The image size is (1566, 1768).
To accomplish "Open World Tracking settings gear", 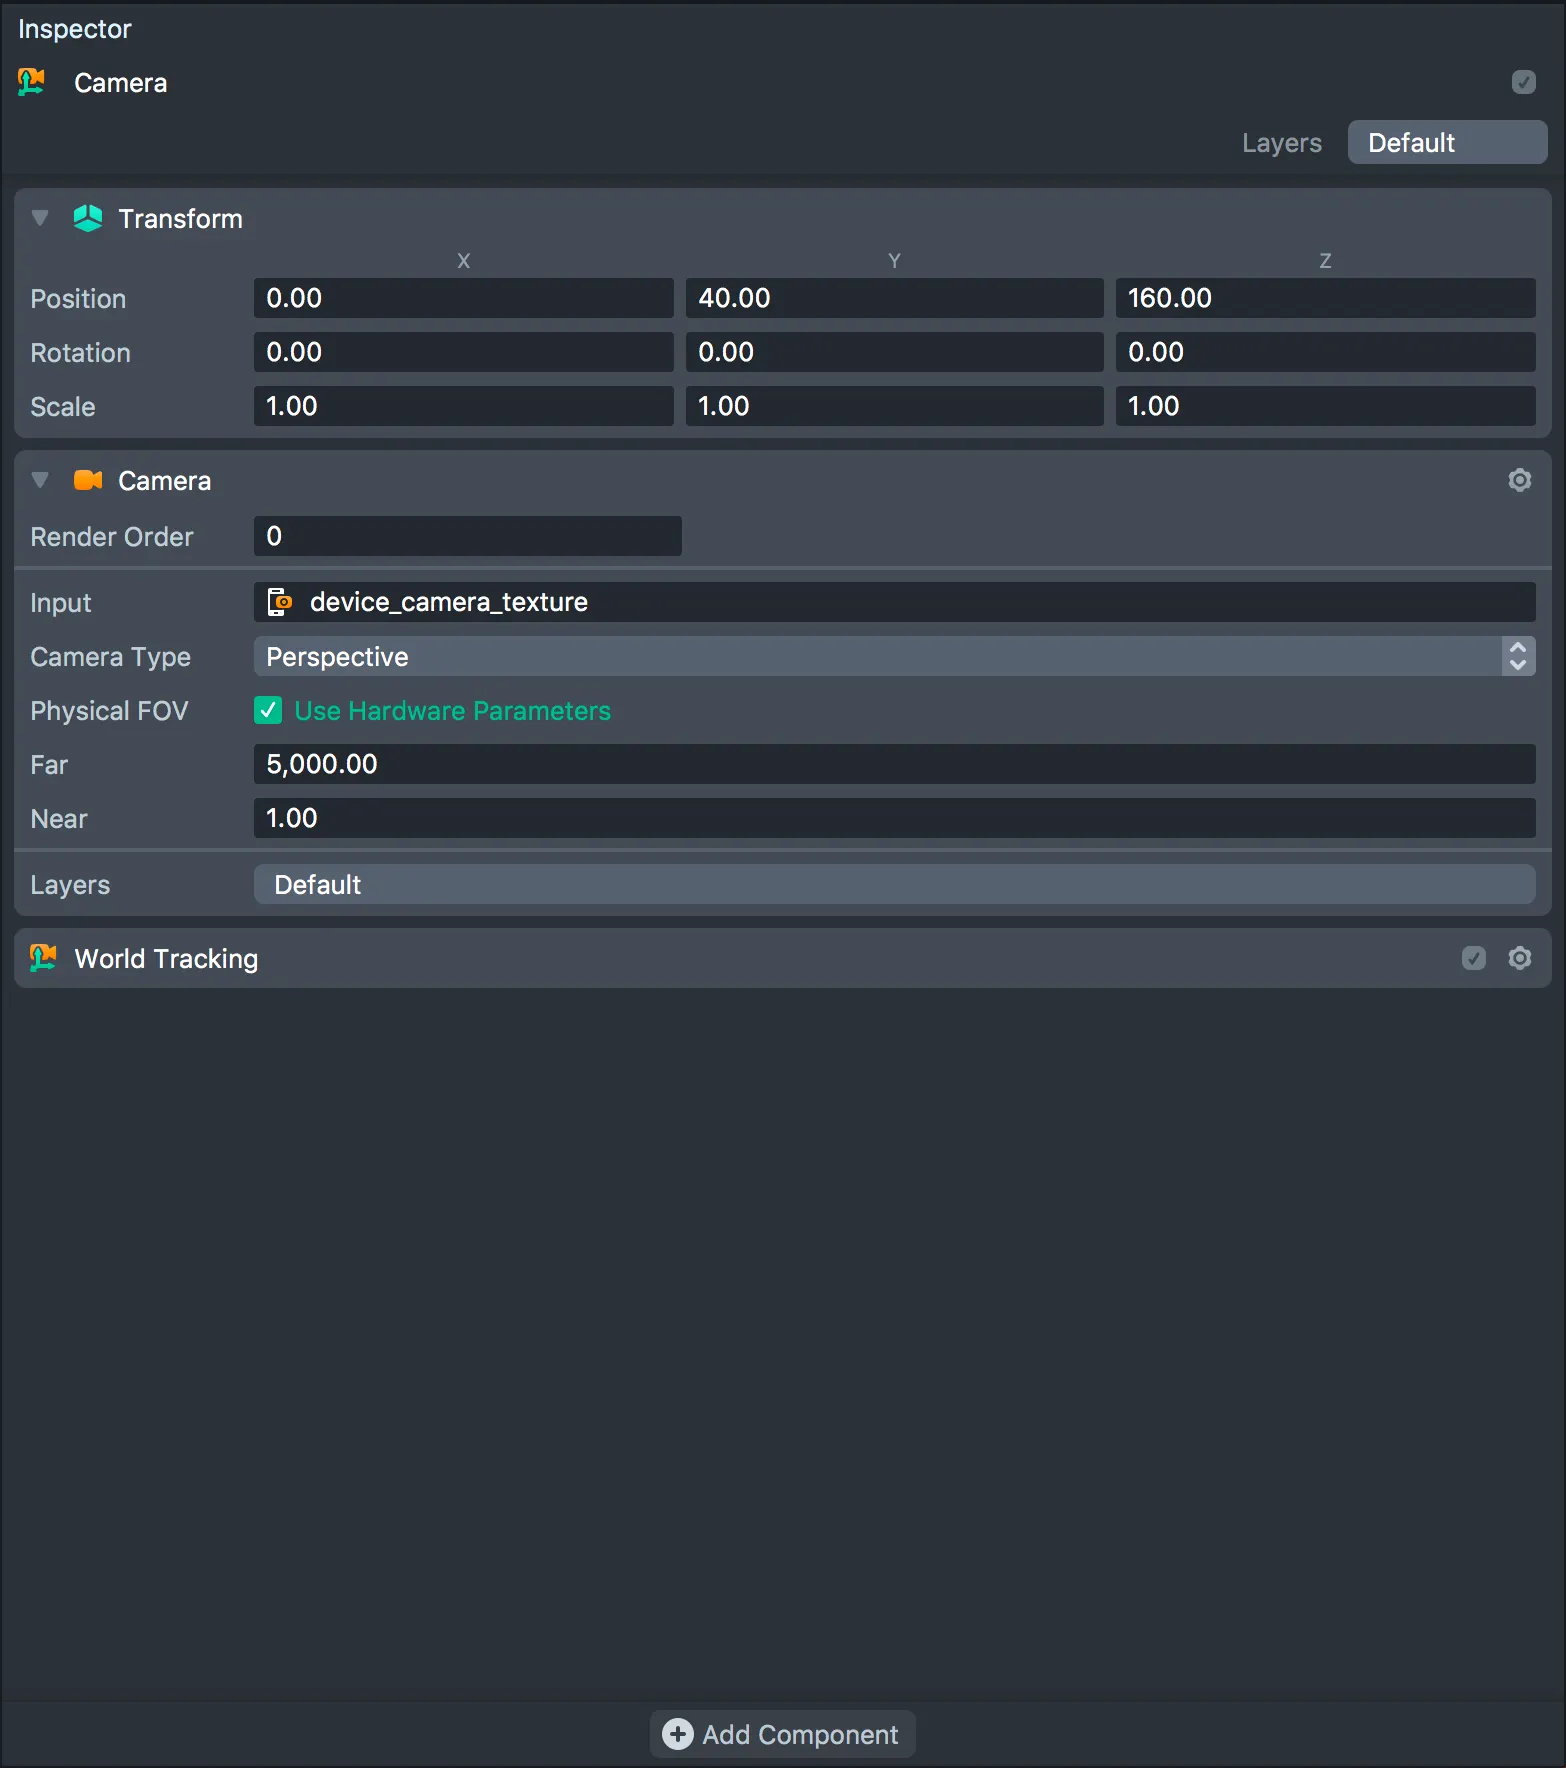I will 1519,958.
